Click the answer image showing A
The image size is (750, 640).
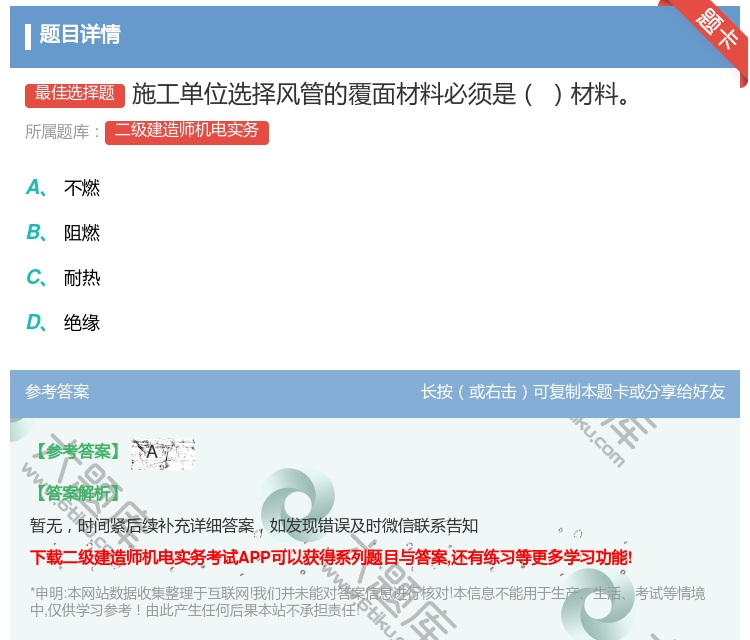163,453
